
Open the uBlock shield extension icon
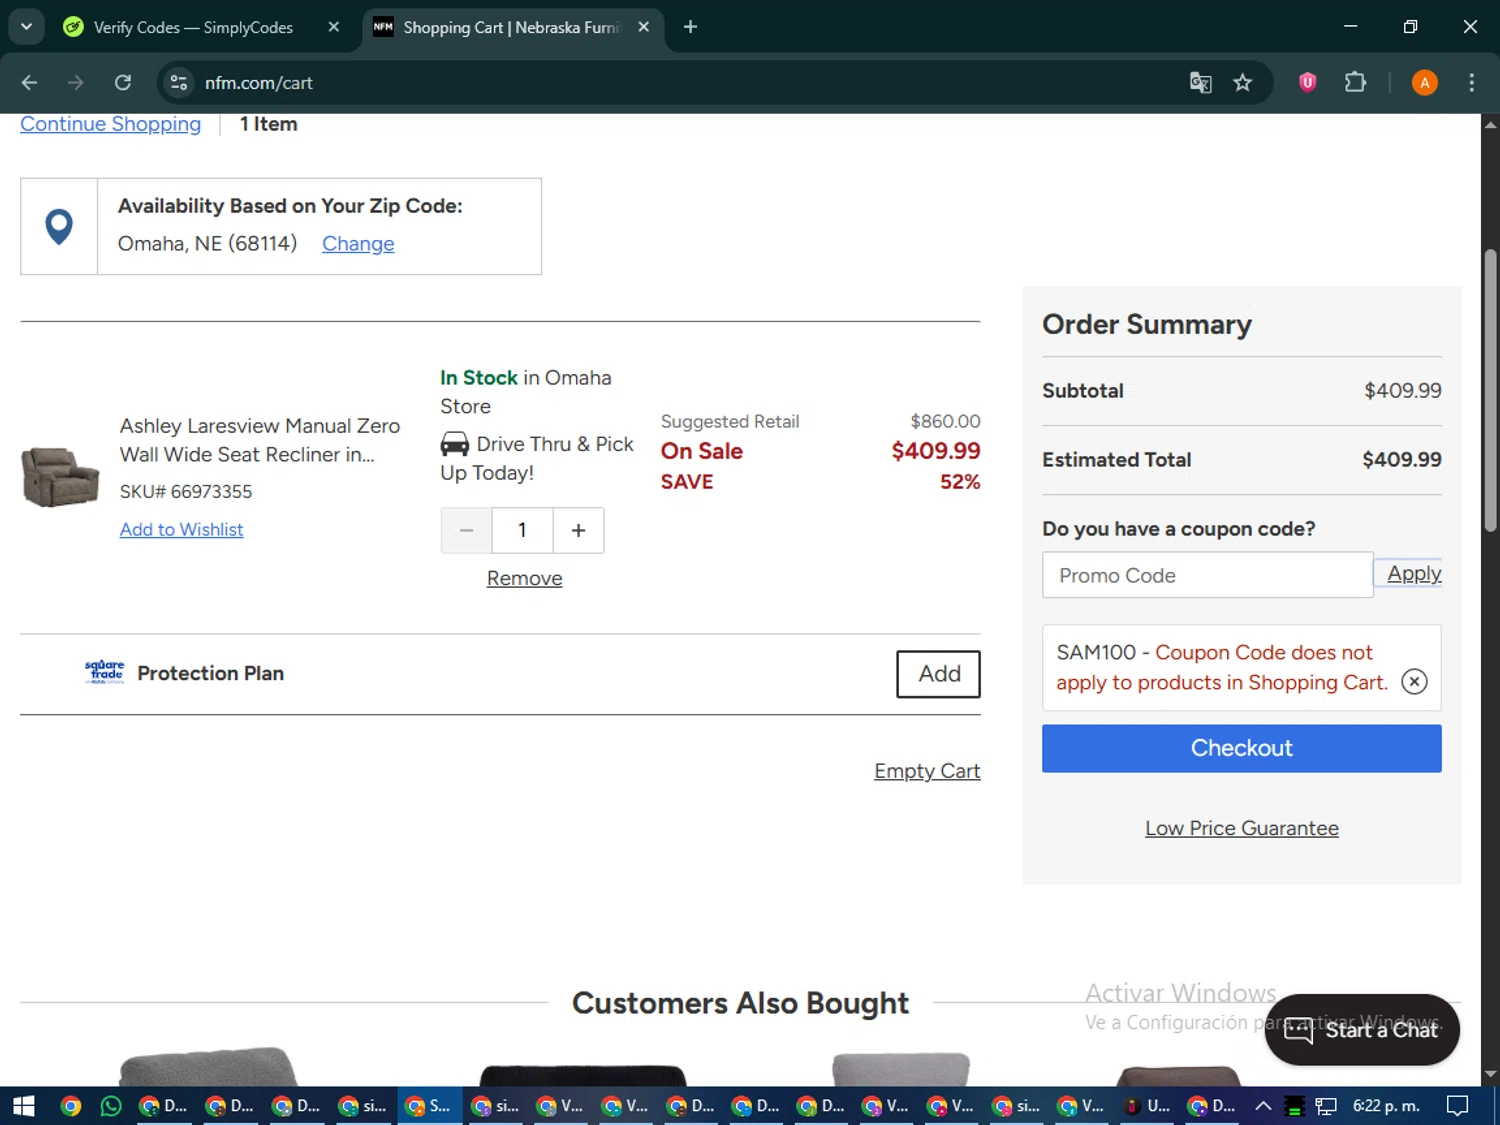(1307, 82)
